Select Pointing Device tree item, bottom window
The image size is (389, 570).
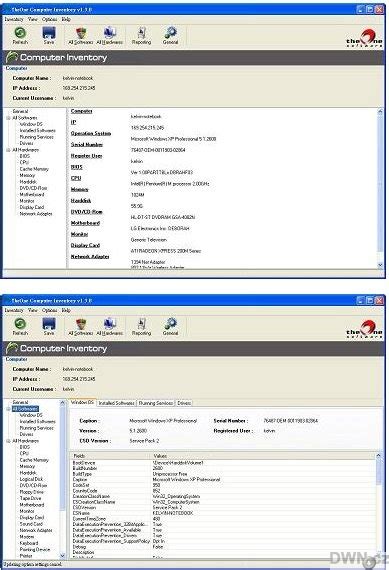[x=35, y=550]
